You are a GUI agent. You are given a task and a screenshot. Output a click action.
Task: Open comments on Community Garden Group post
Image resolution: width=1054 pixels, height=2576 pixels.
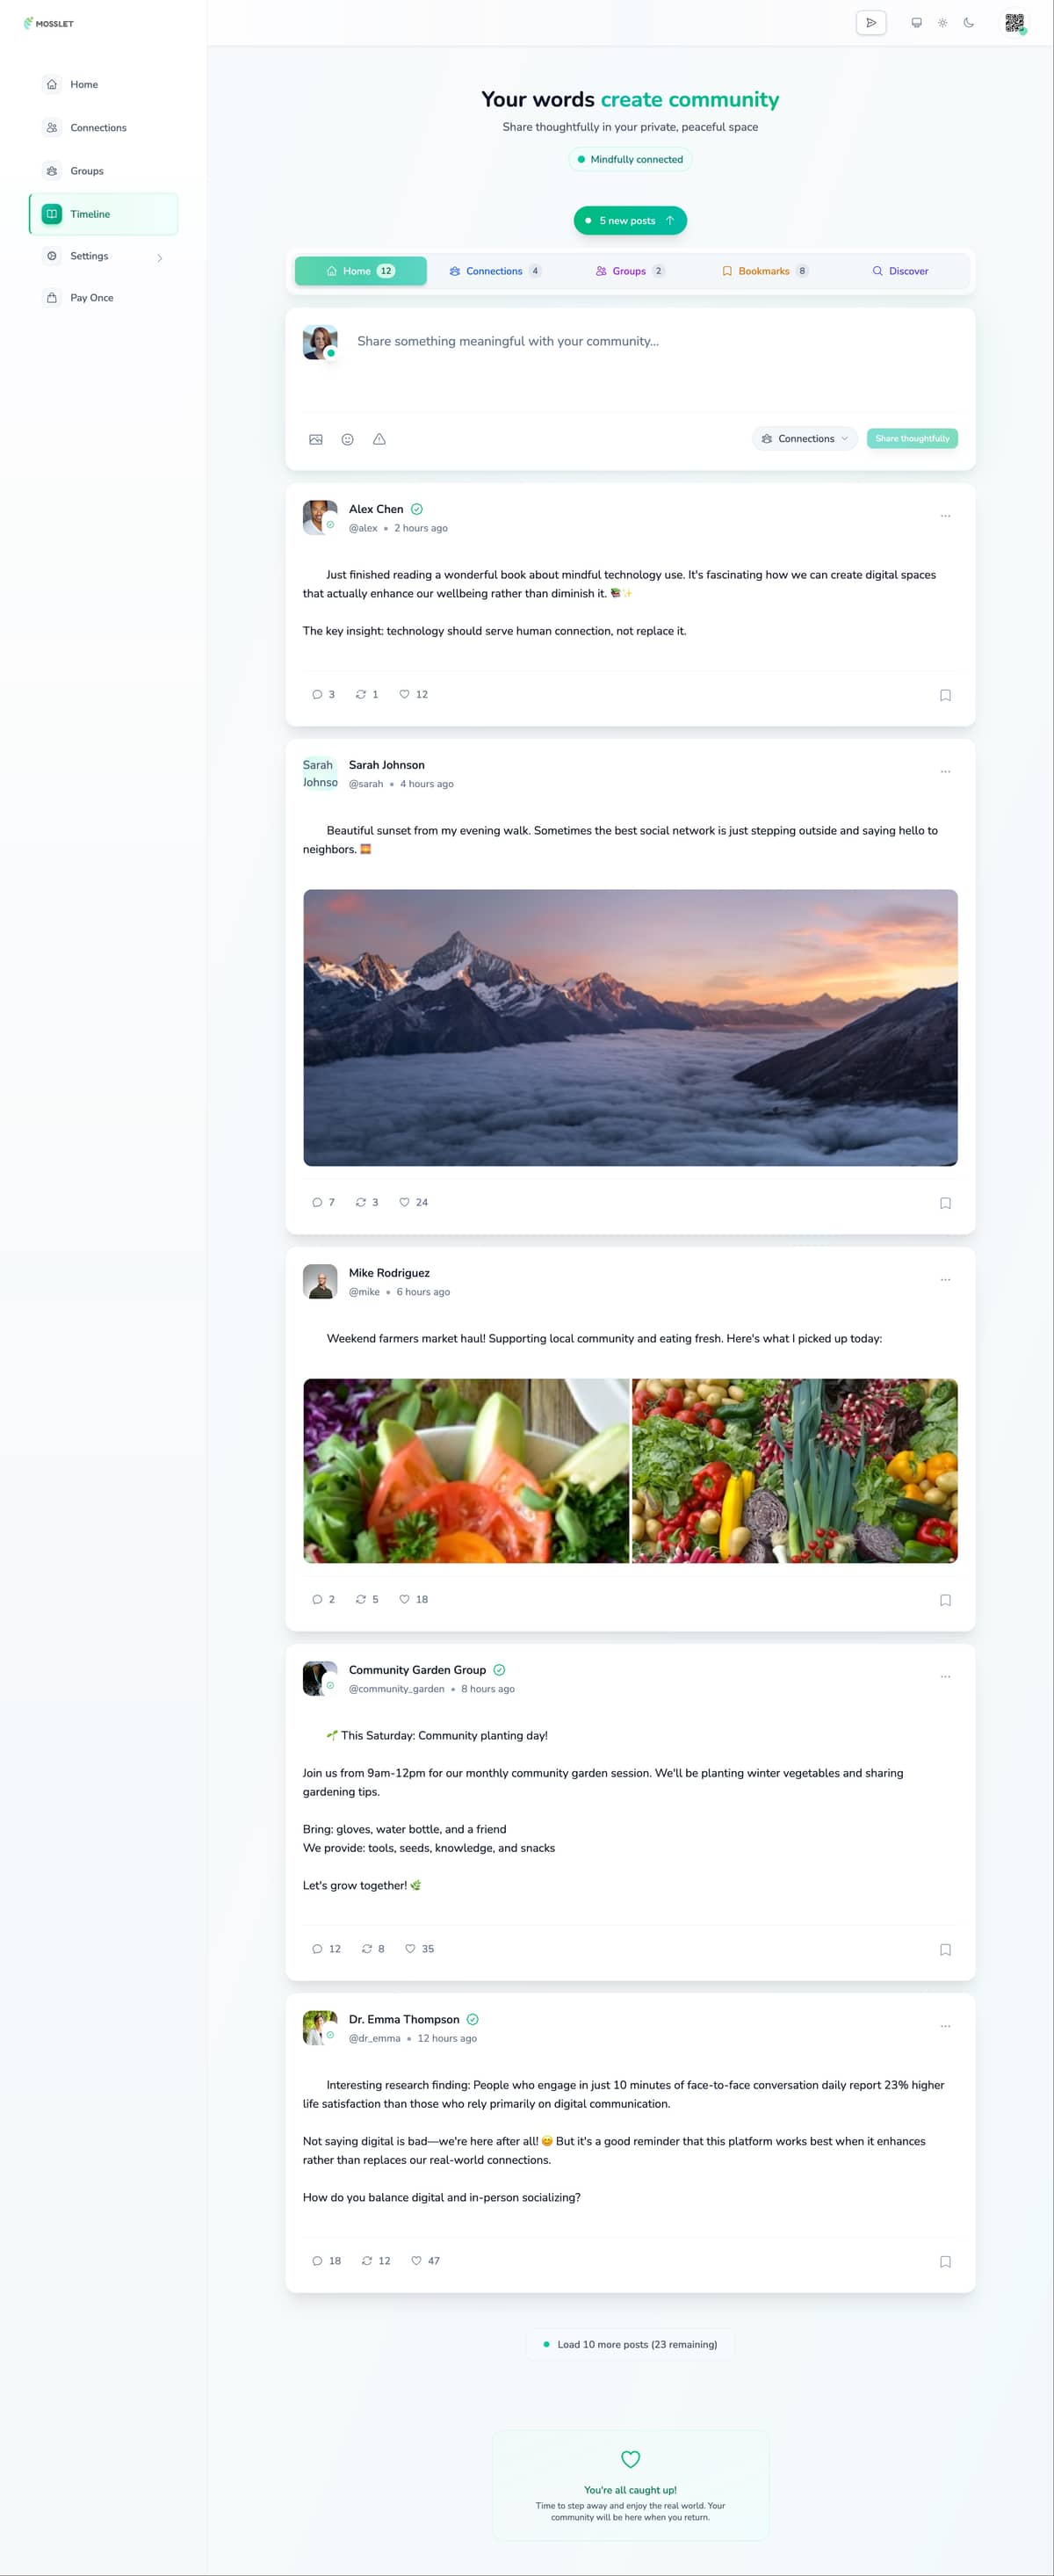[326, 1948]
